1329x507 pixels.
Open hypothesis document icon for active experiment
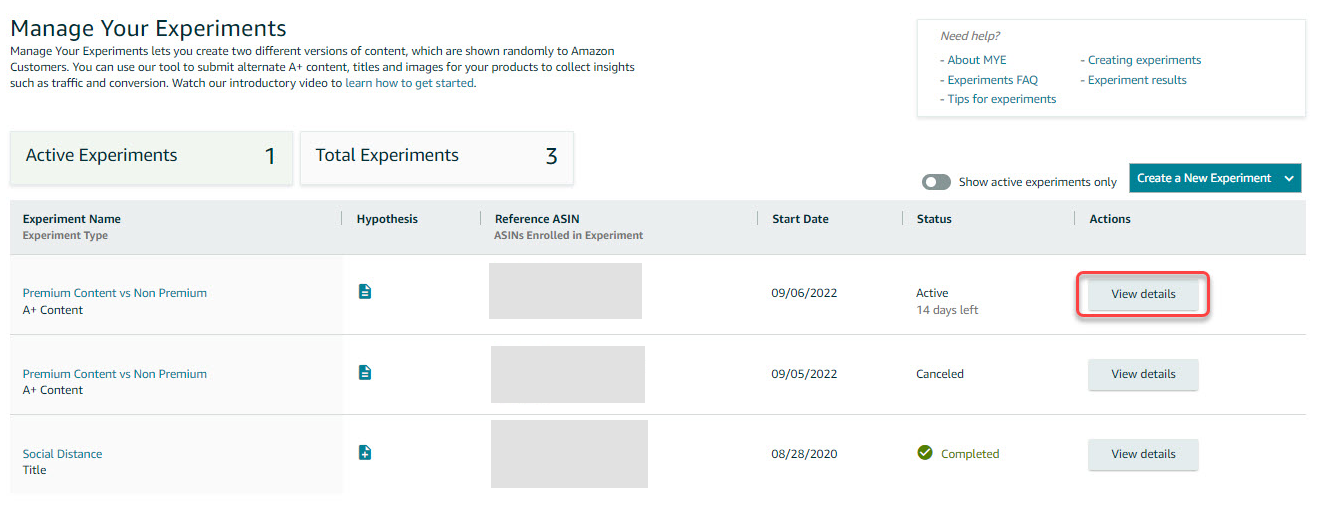(x=365, y=292)
